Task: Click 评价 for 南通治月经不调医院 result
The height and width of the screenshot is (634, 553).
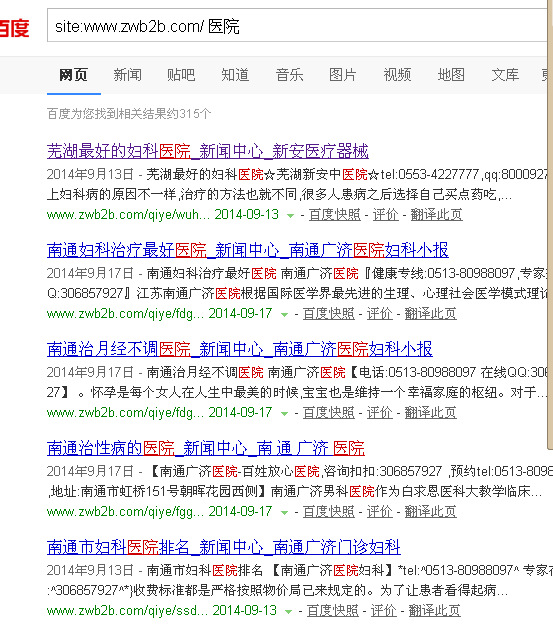Action: click(380, 413)
